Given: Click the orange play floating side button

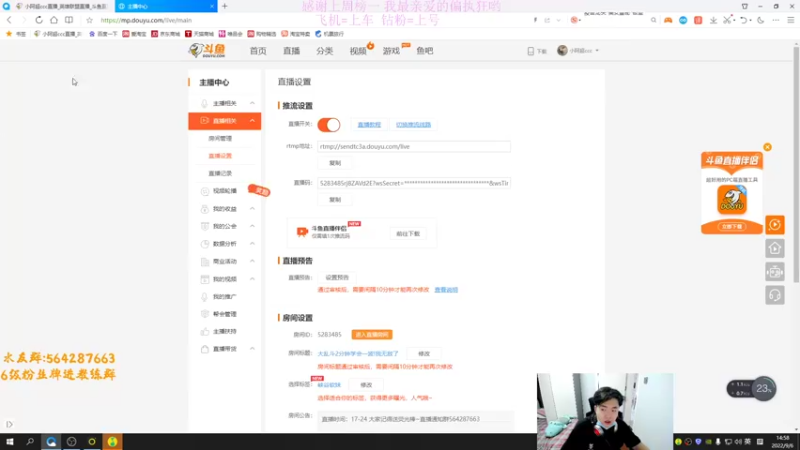Looking at the screenshot, I should tap(774, 224).
